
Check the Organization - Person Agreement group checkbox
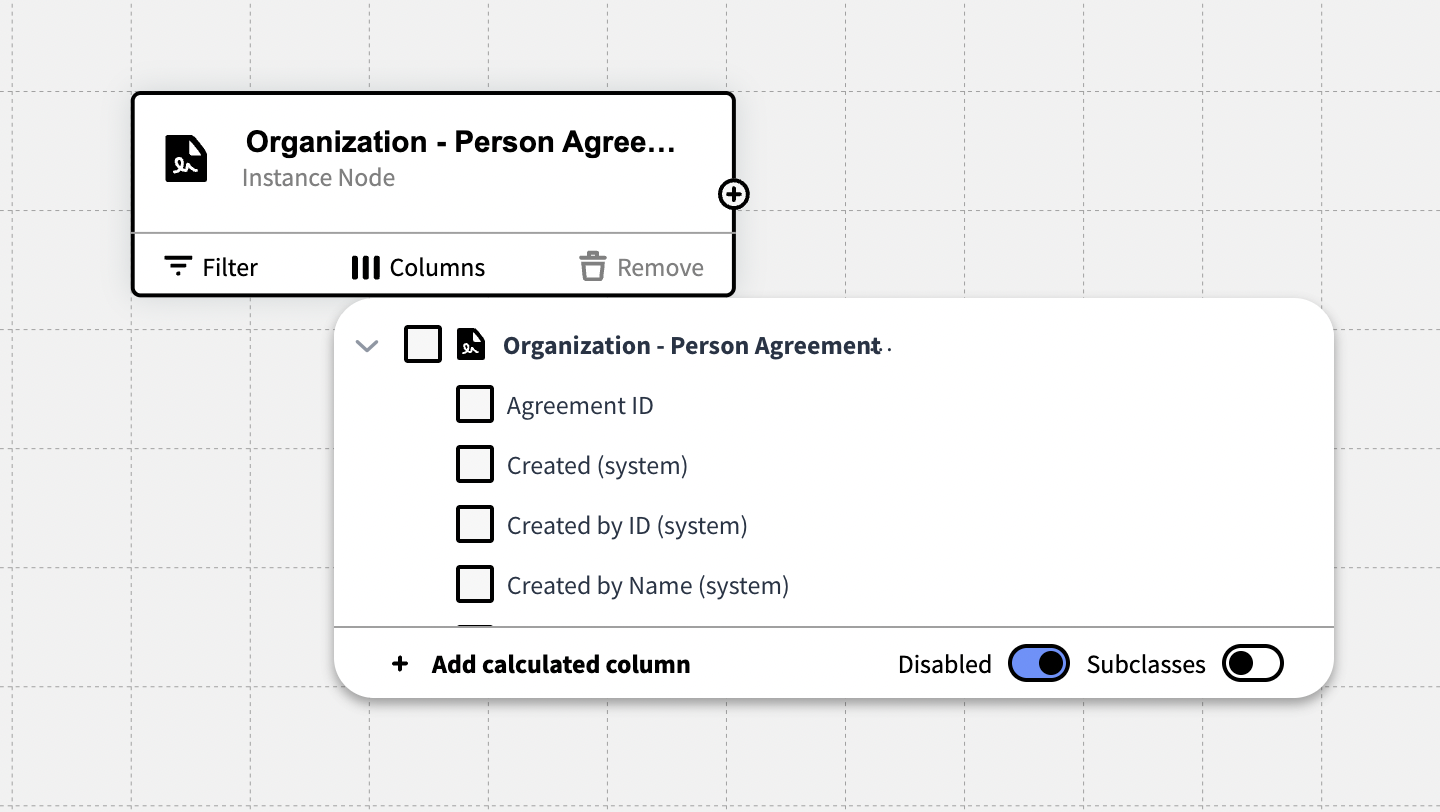(x=423, y=345)
